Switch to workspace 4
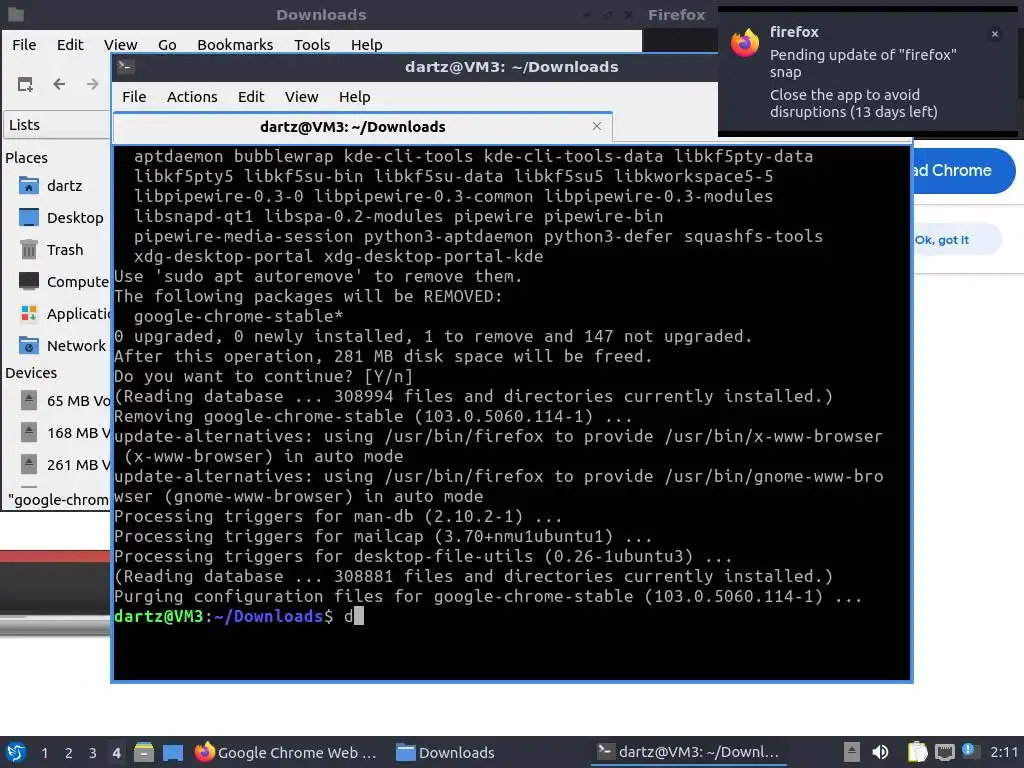1024x768 pixels. click(x=116, y=753)
